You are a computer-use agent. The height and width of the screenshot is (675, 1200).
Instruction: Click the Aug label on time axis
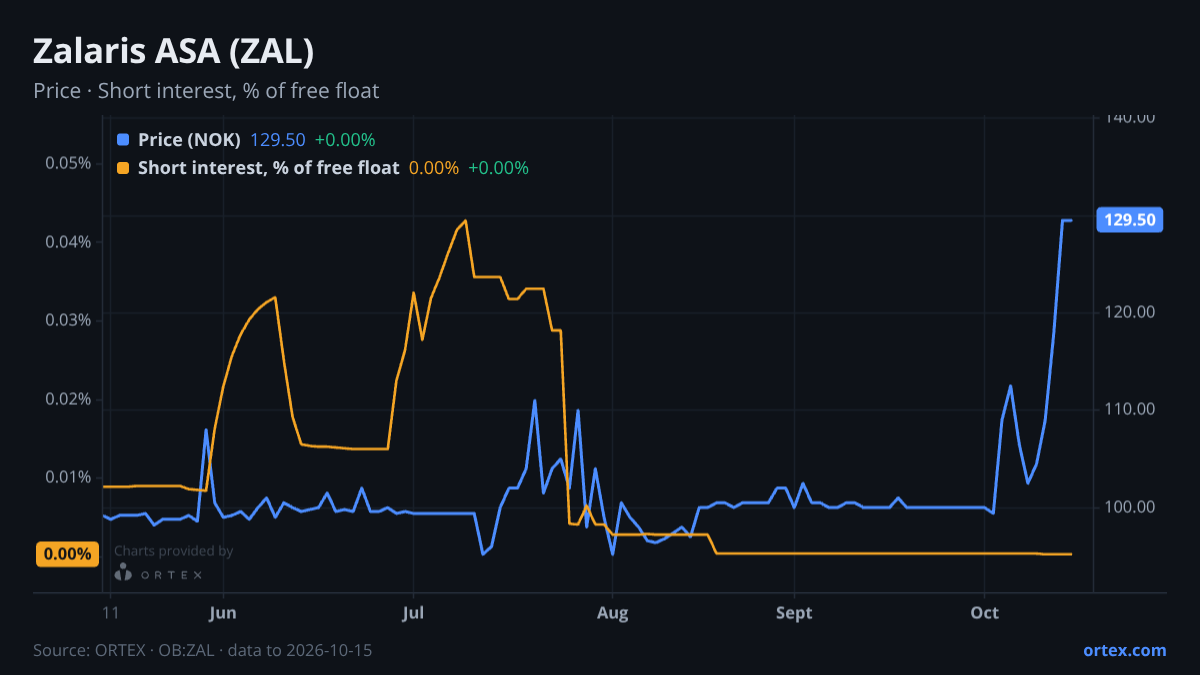[613, 613]
